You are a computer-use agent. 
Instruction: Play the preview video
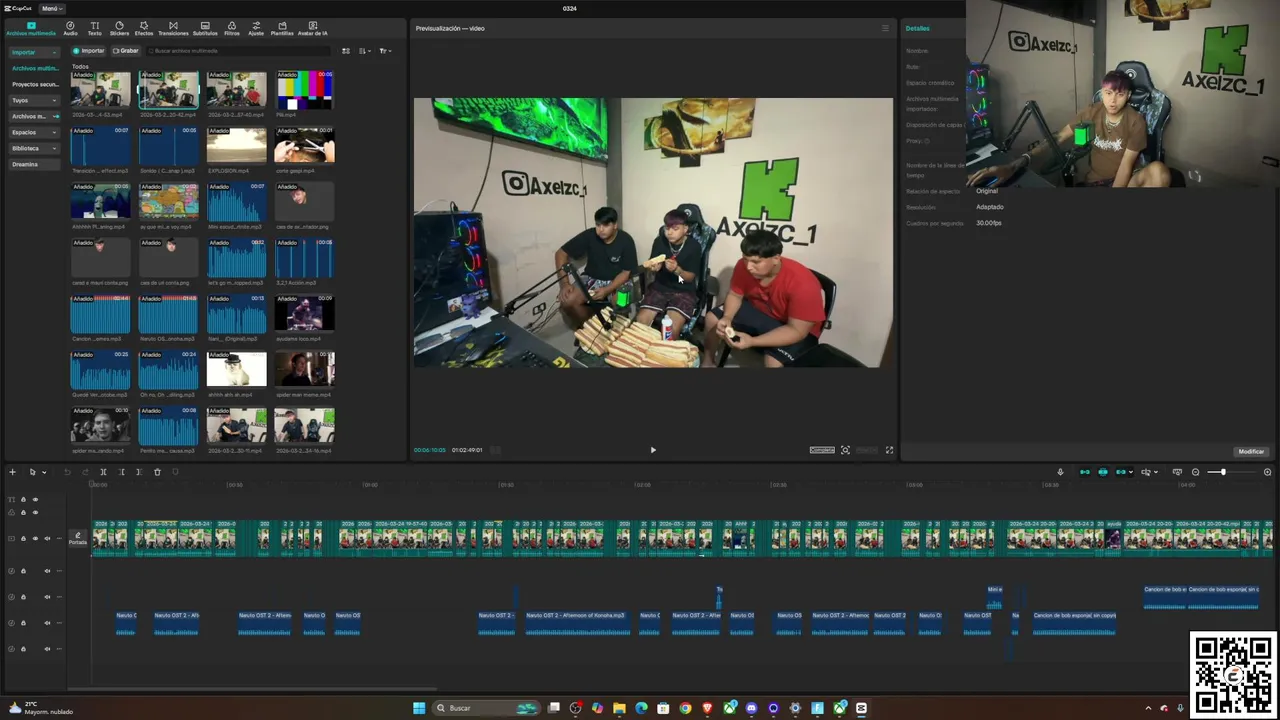[653, 450]
